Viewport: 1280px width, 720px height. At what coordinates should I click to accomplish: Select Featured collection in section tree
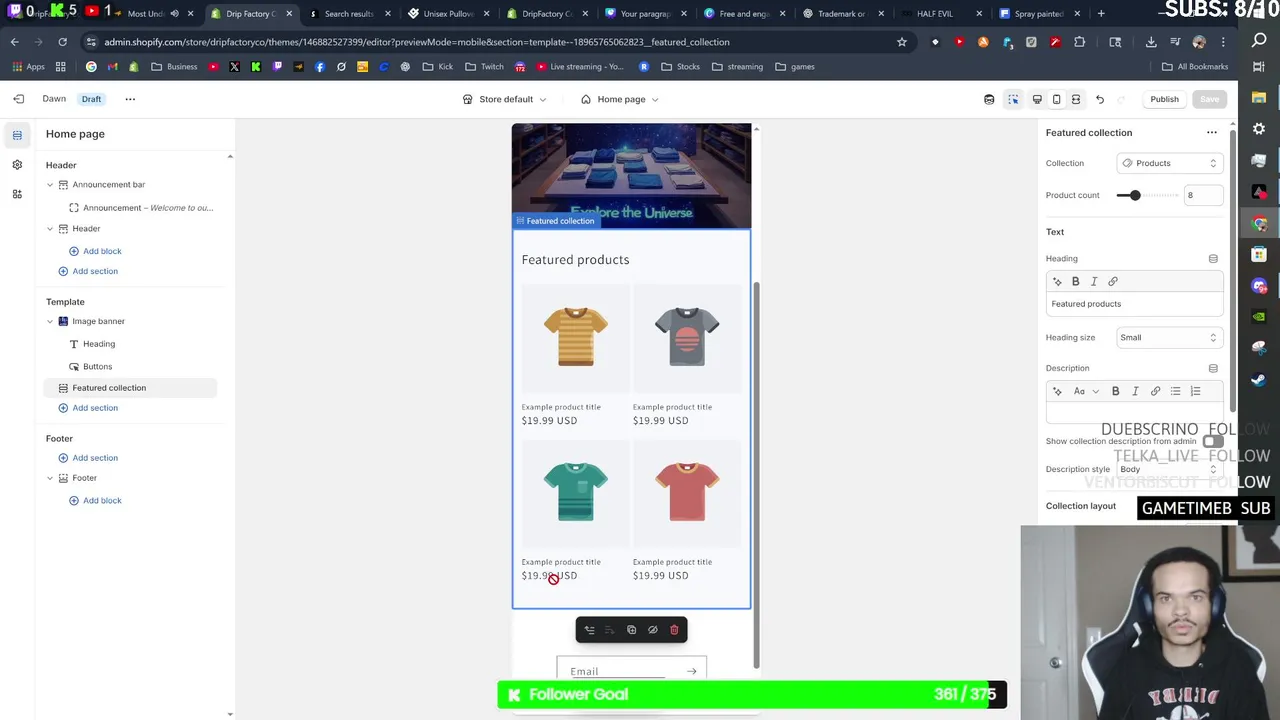pyautogui.click(x=130, y=388)
